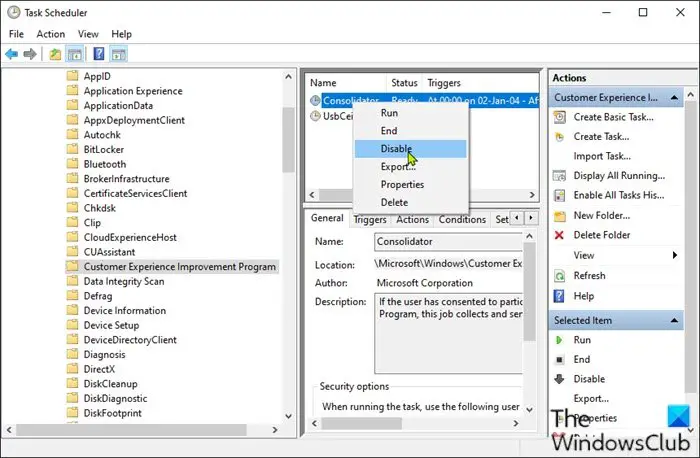Toggle the Show/Hide Console Tree toolbar icon

click(x=75, y=54)
